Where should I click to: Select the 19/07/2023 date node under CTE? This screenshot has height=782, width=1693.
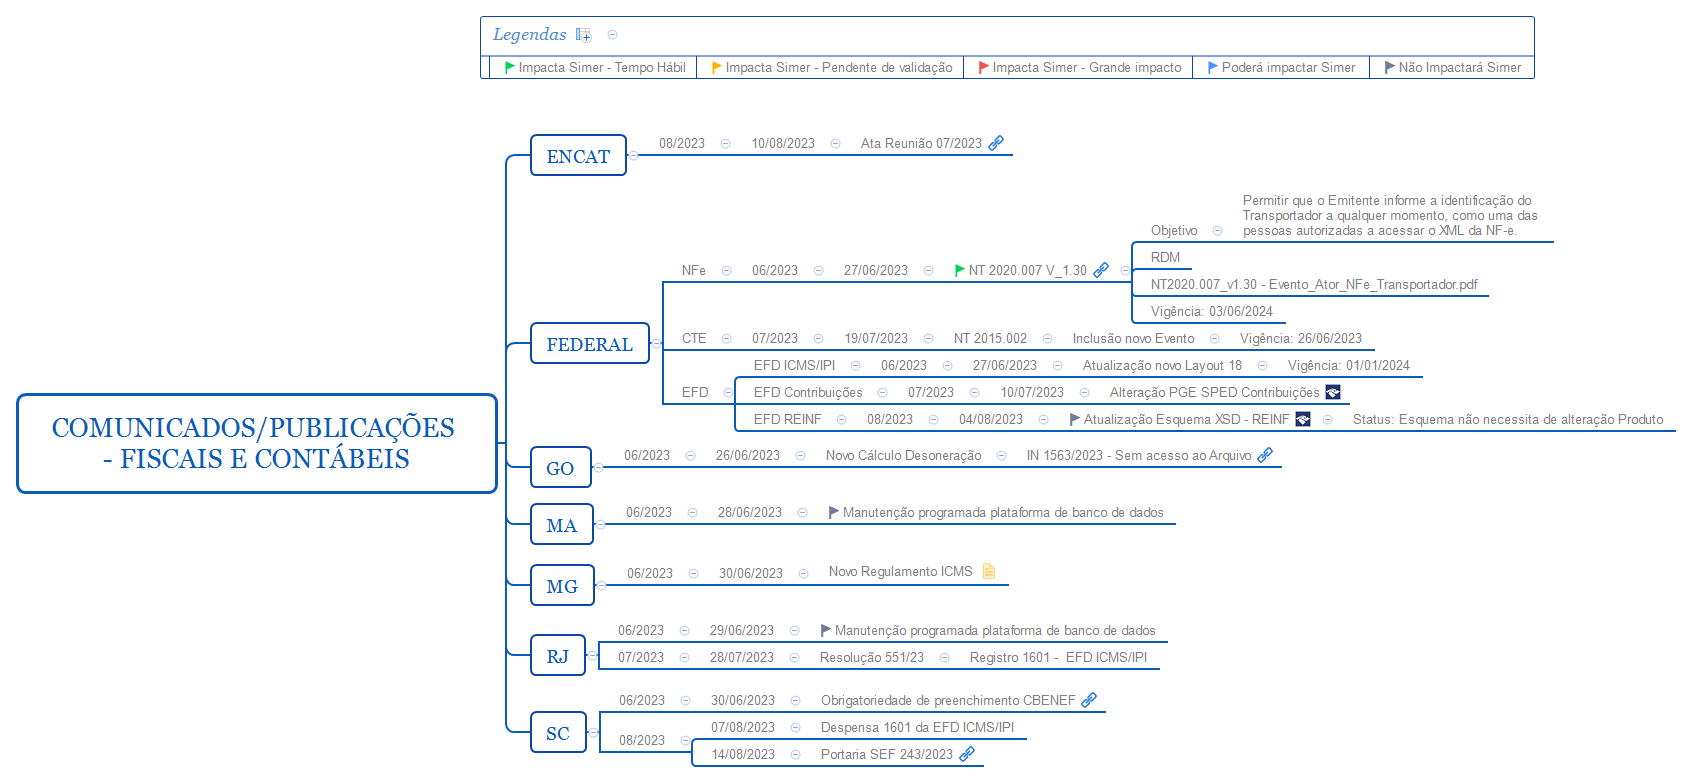pyautogui.click(x=876, y=338)
